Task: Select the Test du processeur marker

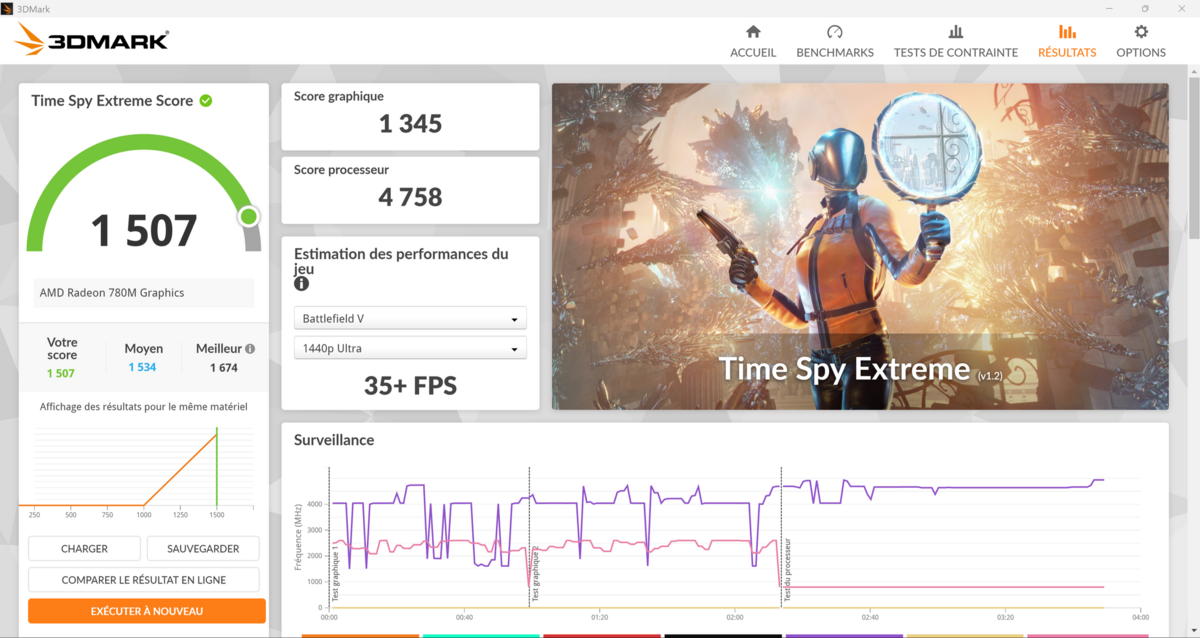Action: point(788,572)
